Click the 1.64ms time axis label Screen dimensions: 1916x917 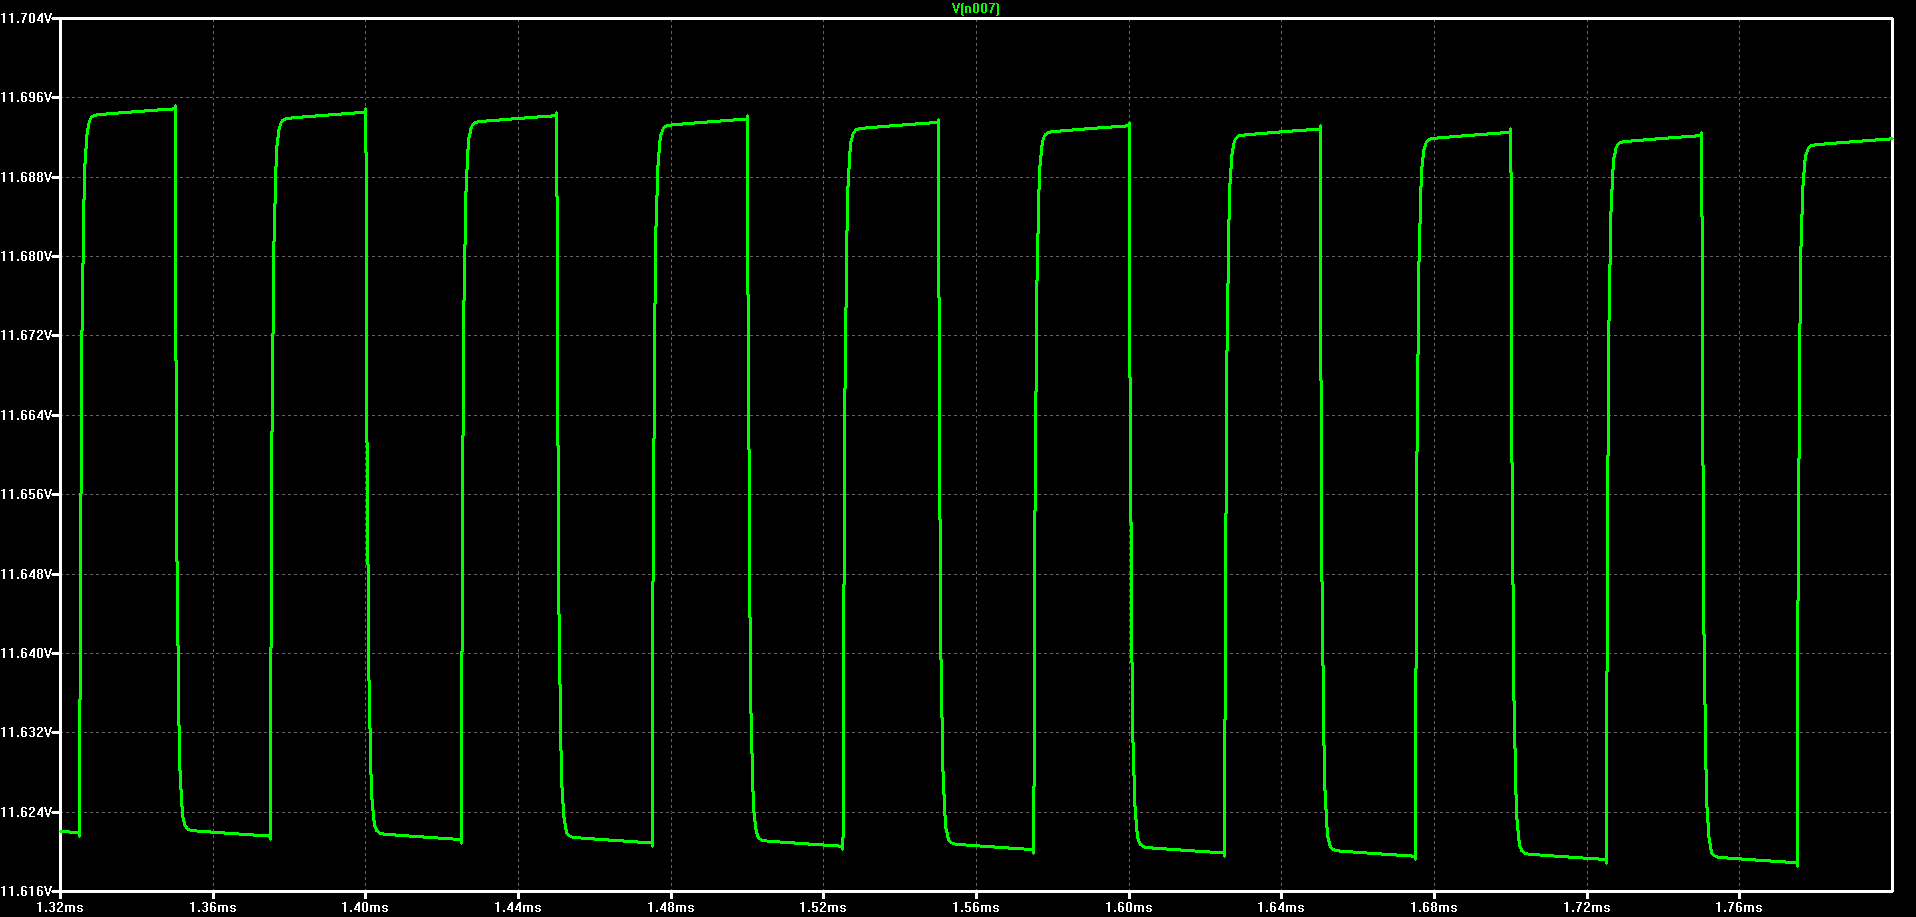[1281, 908]
